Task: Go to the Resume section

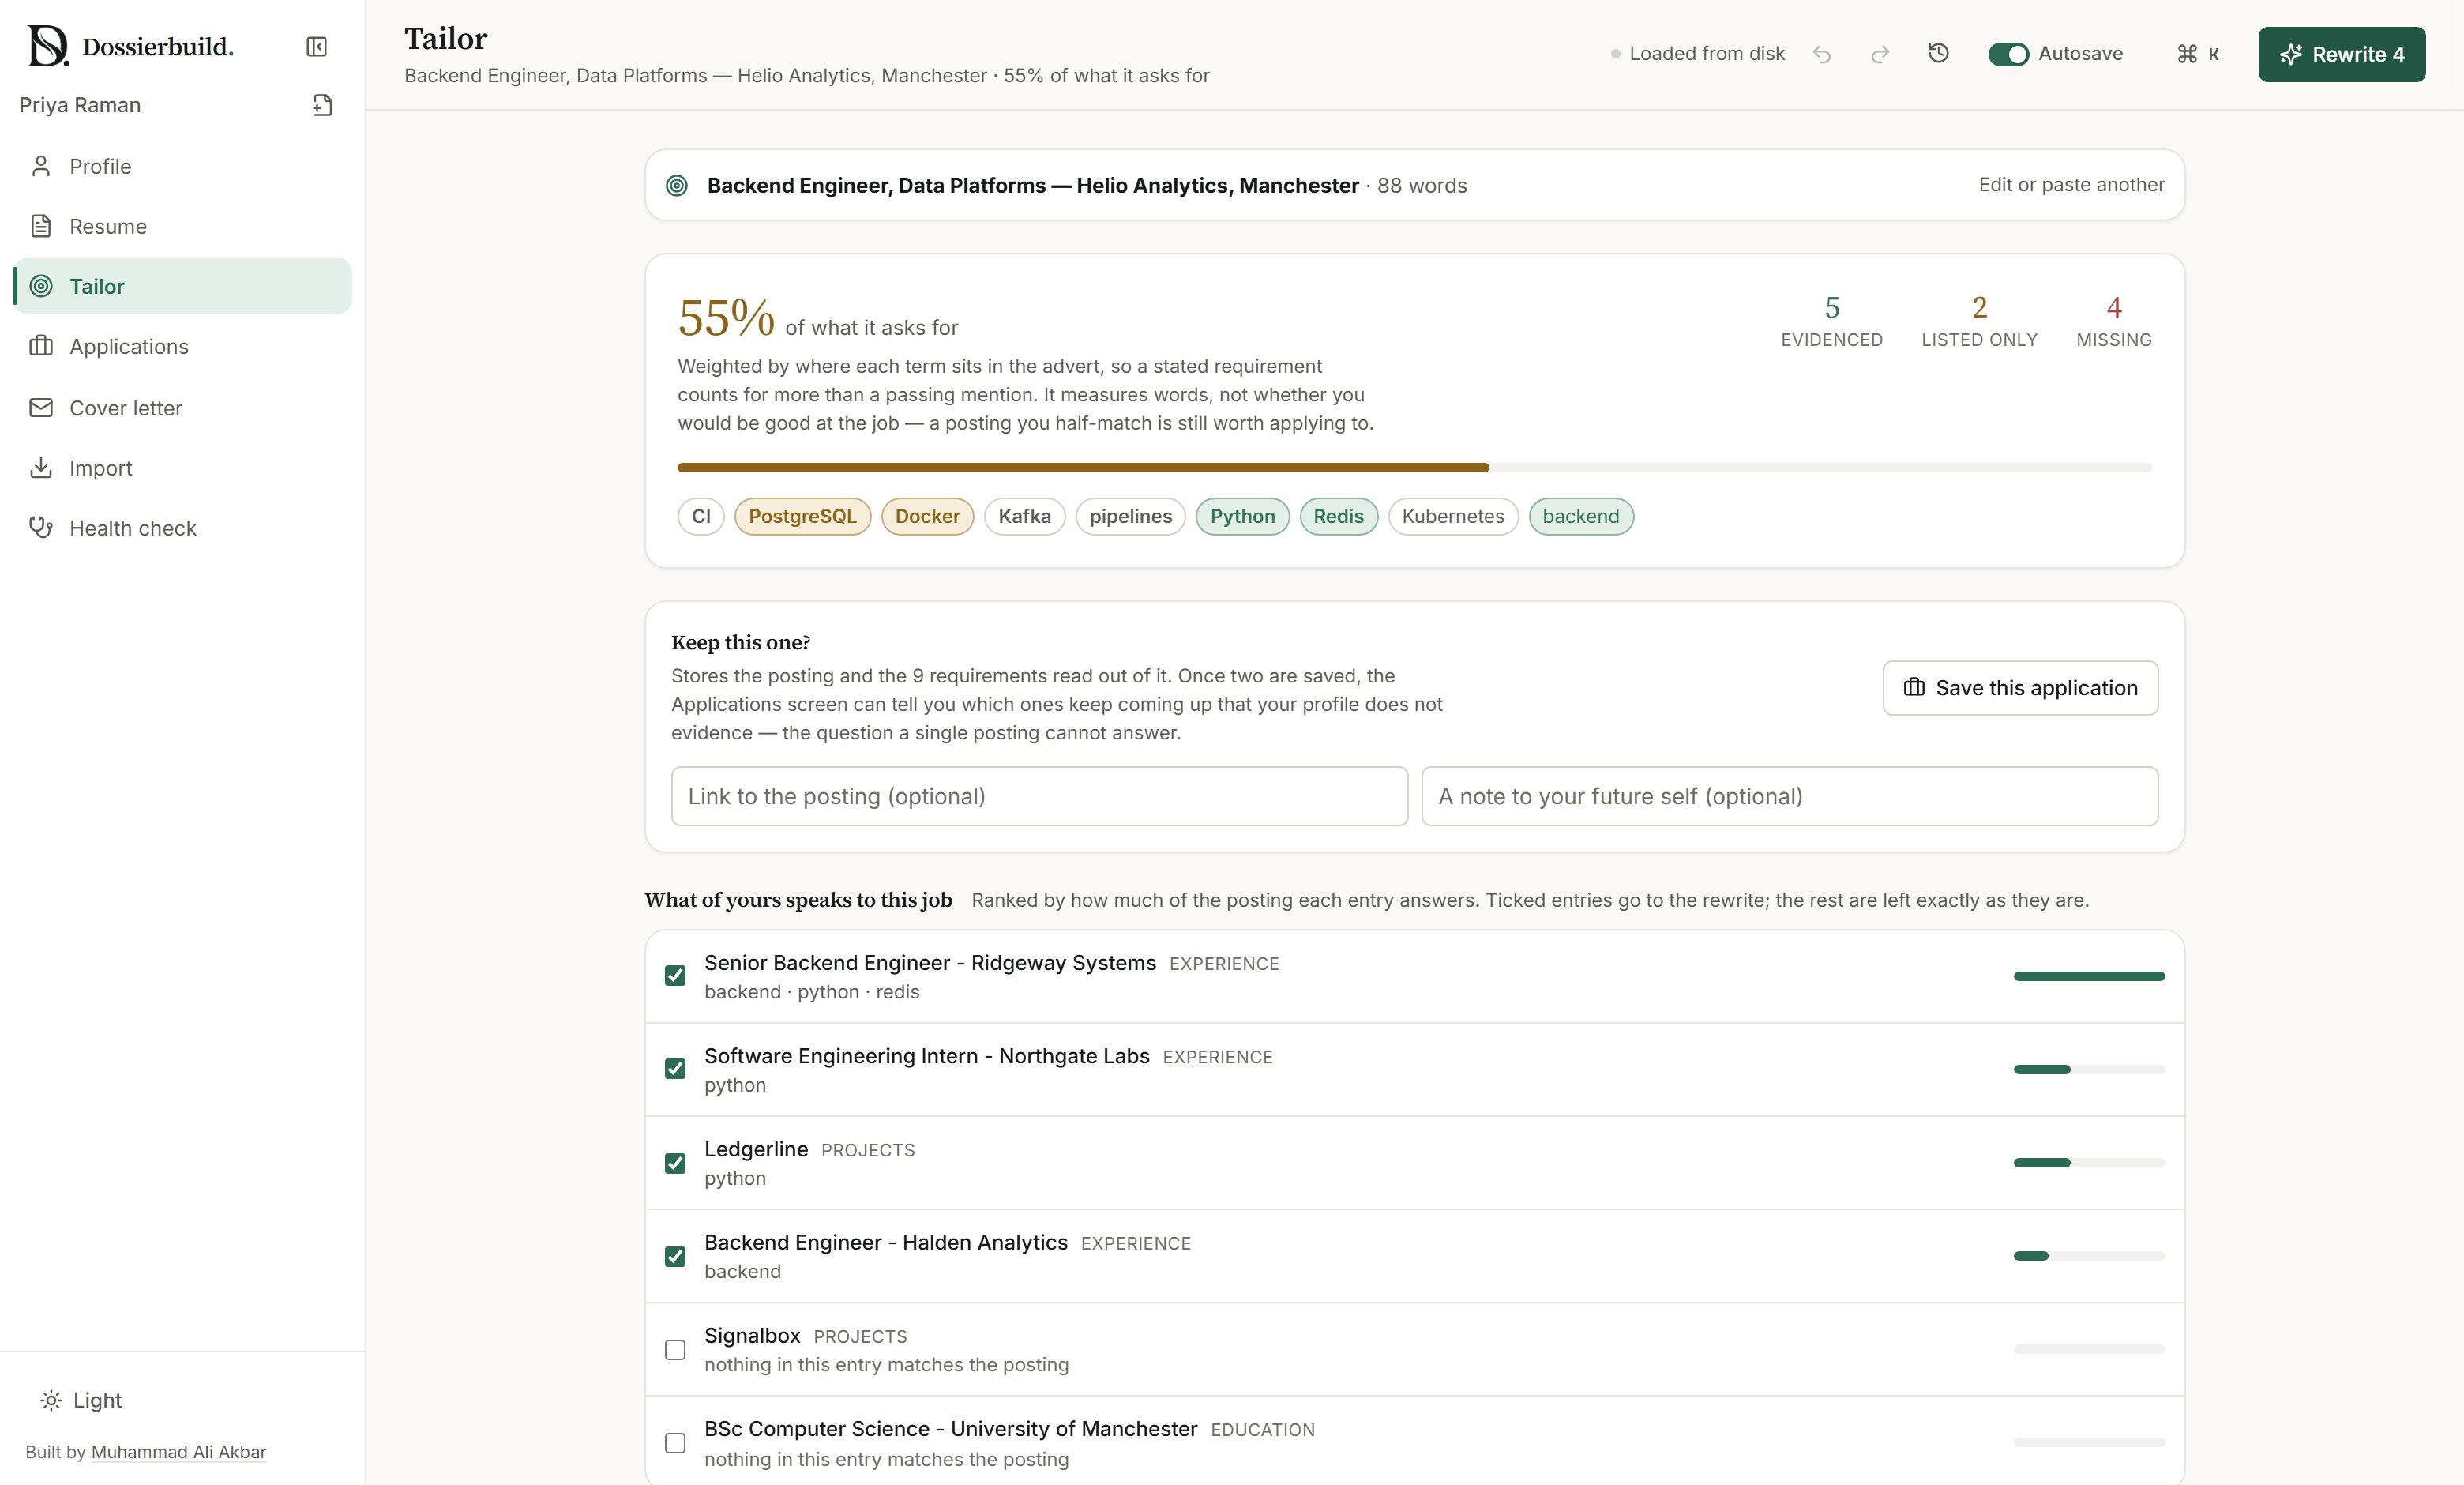Action: [182, 226]
